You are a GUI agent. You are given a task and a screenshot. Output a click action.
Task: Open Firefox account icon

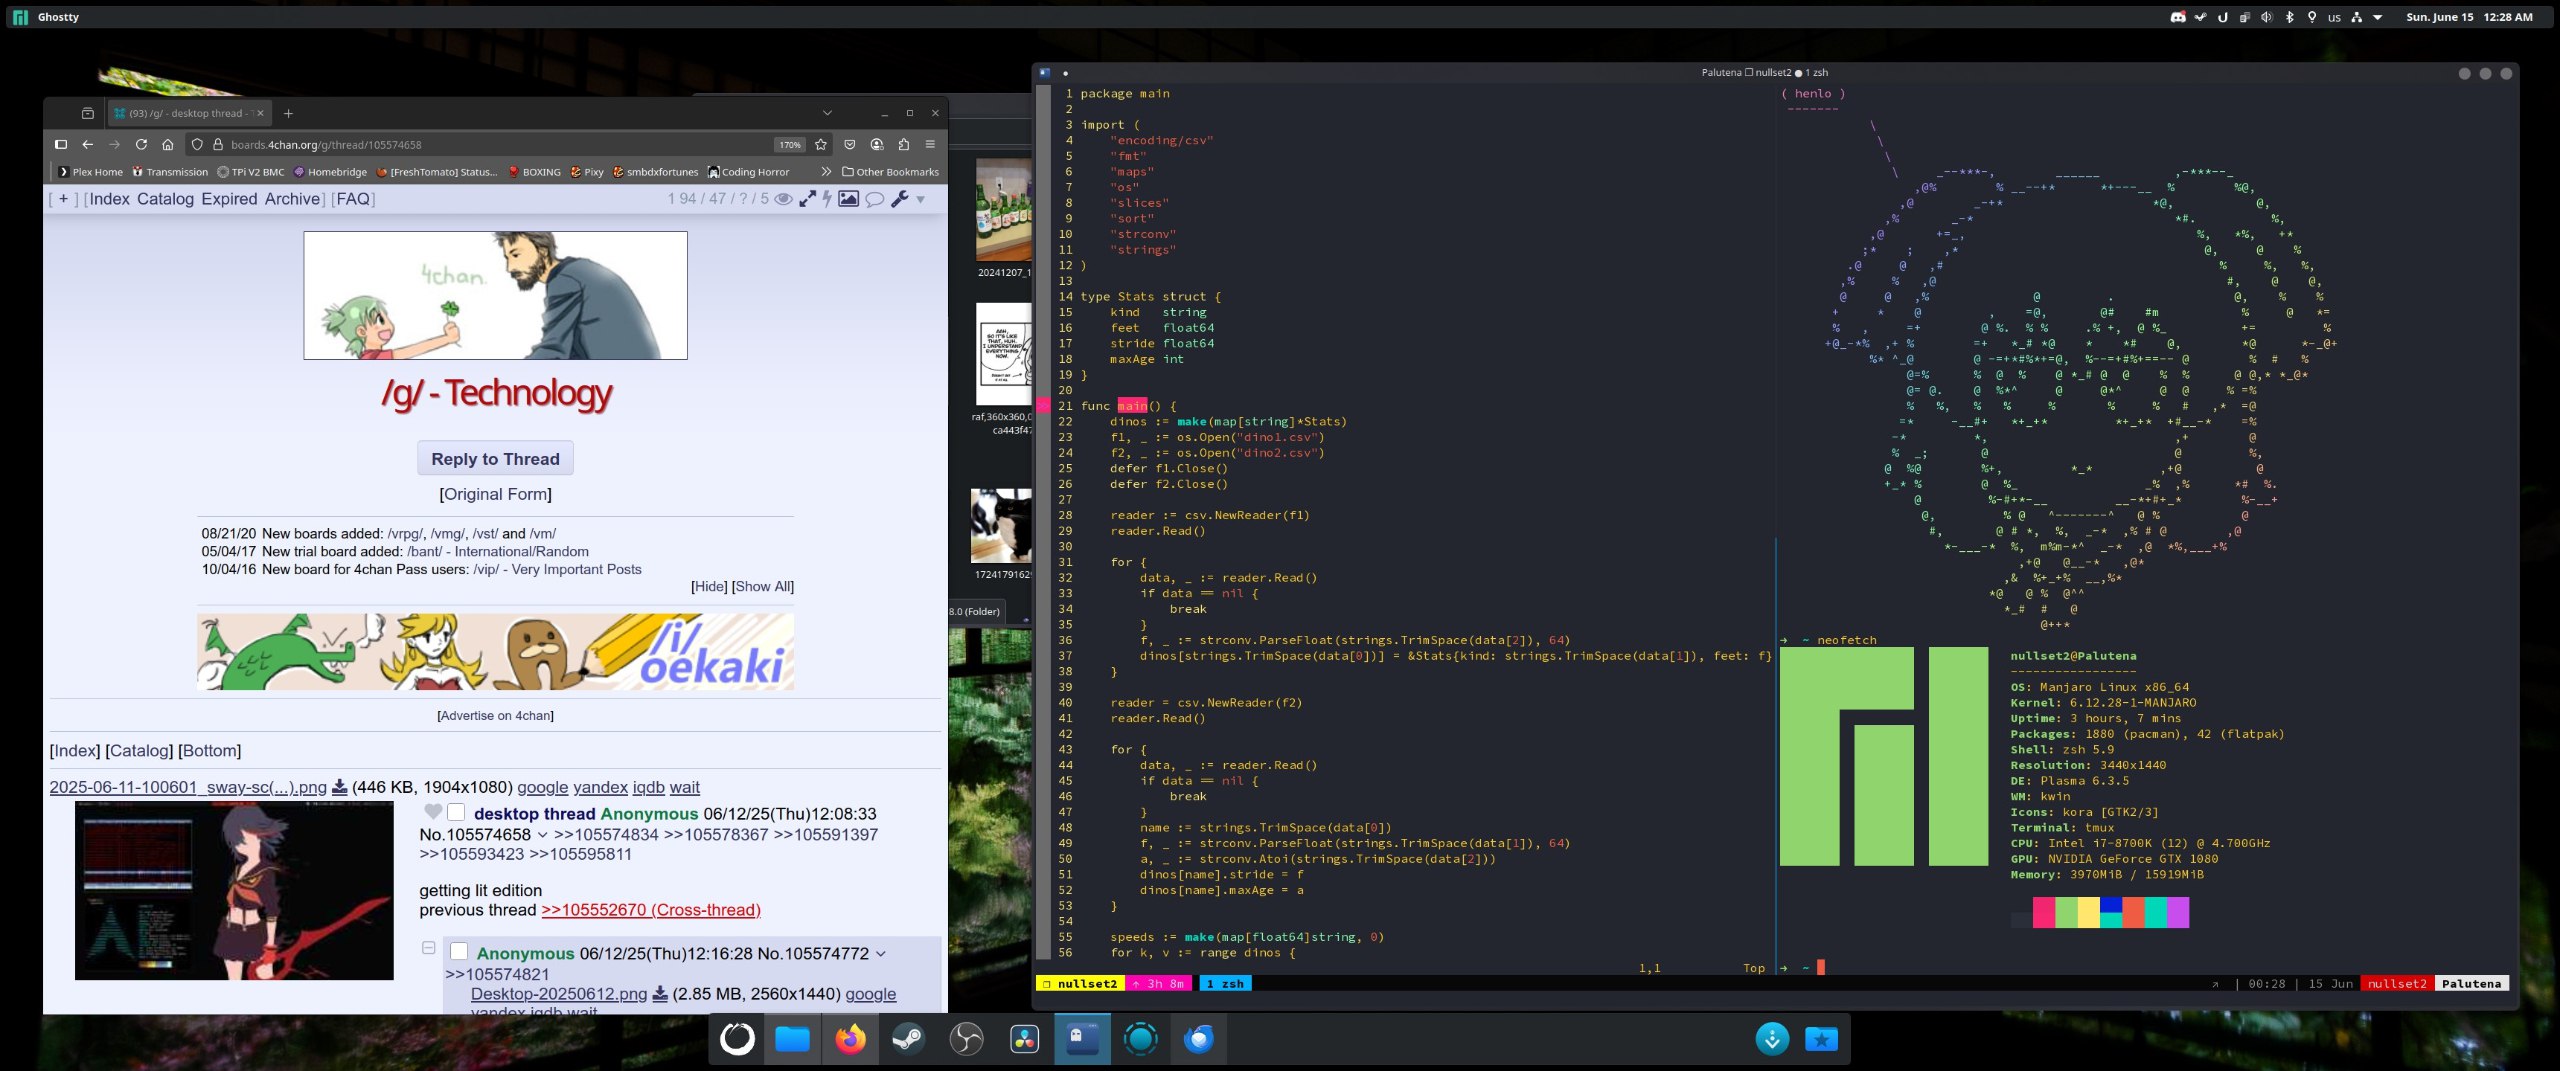point(877,144)
